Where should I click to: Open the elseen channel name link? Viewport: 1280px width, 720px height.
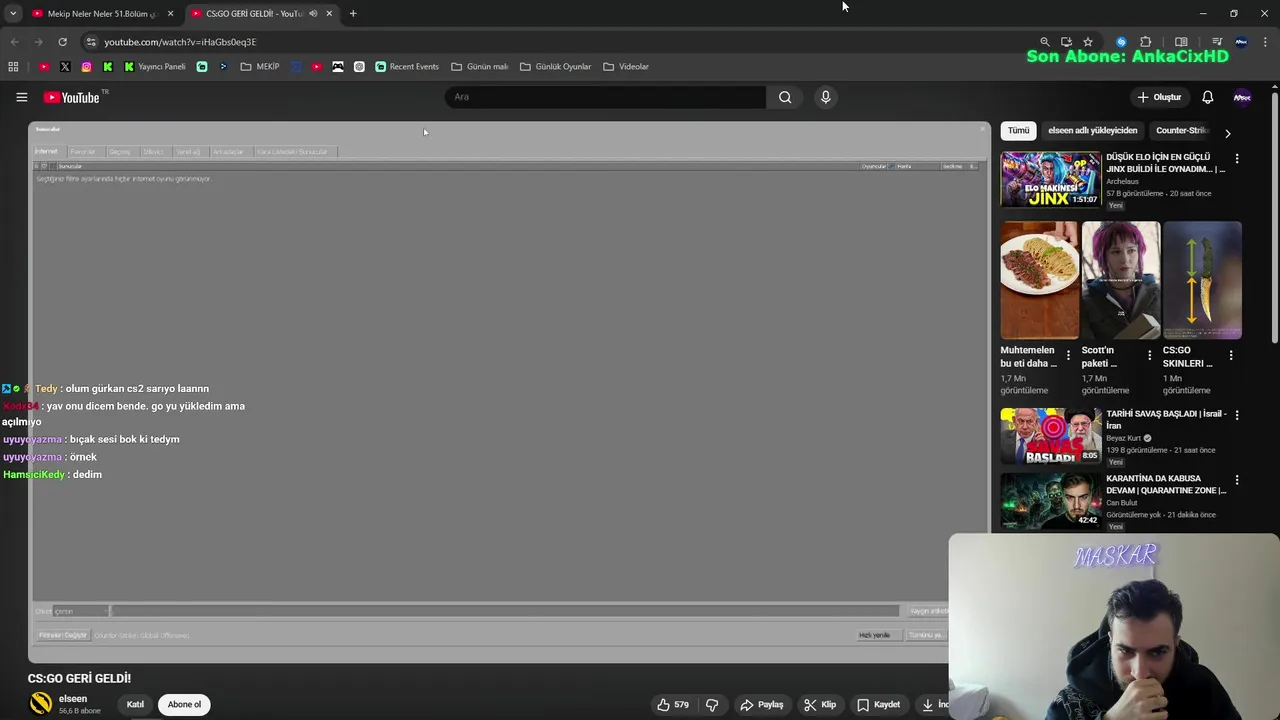[73, 699]
